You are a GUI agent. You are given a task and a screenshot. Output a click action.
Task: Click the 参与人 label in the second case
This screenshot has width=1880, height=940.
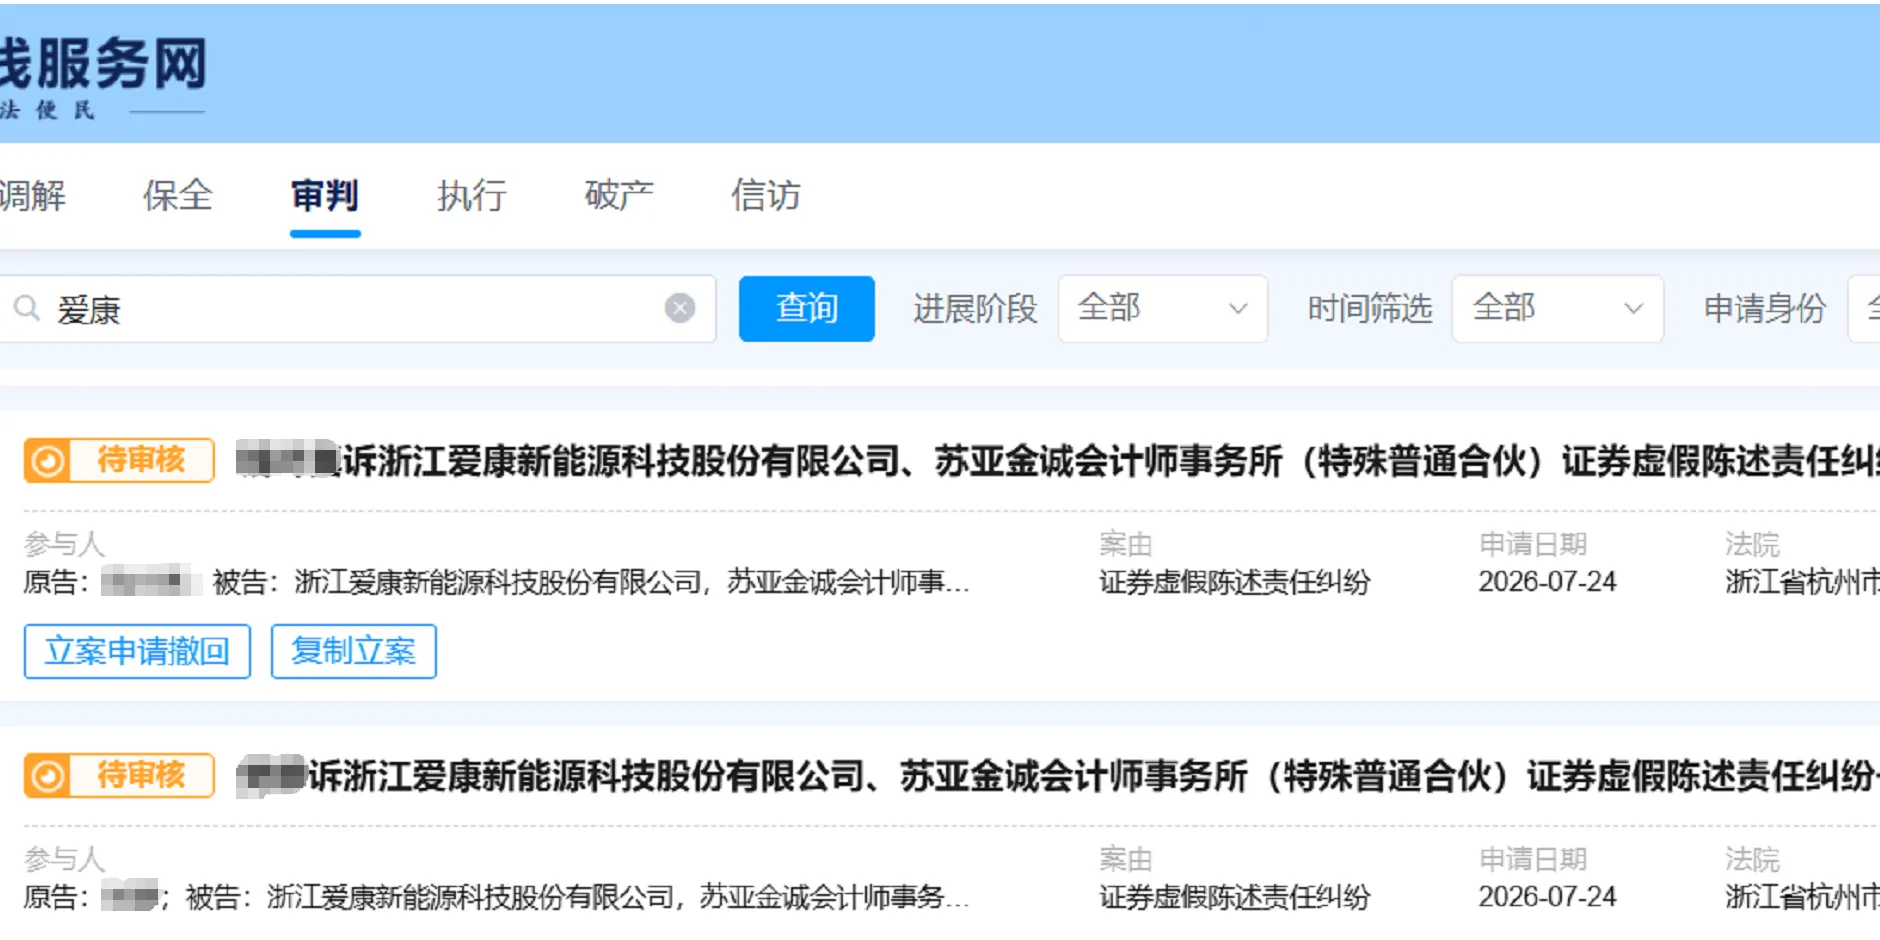click(64, 859)
